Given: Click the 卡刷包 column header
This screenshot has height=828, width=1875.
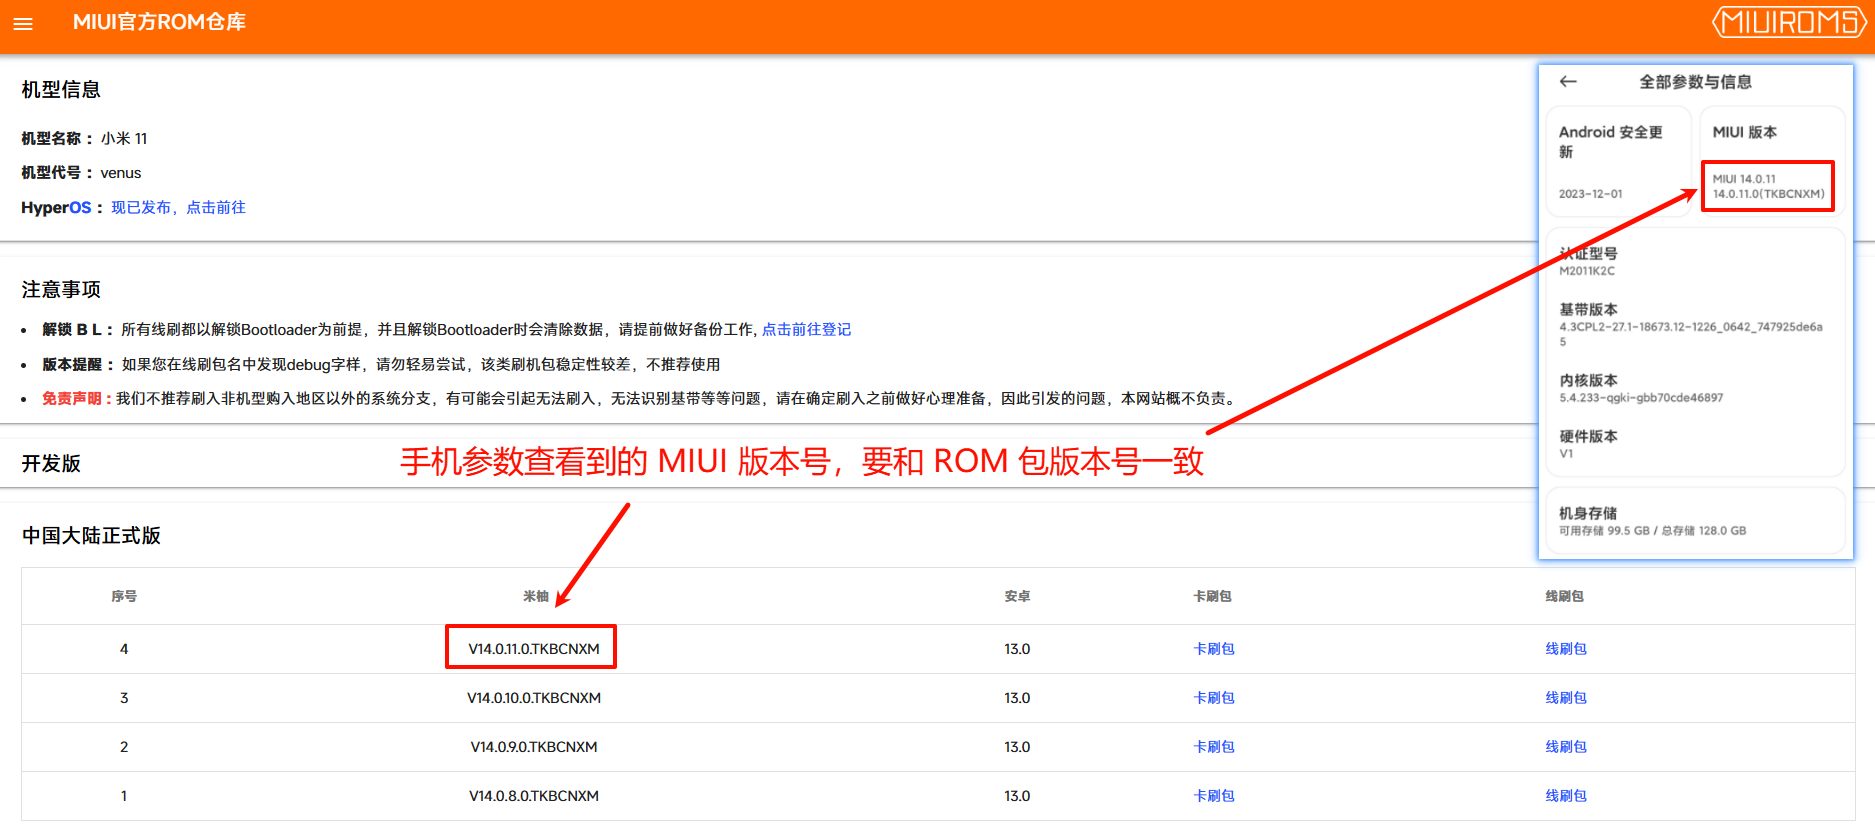Looking at the screenshot, I should pyautogui.click(x=1212, y=596).
